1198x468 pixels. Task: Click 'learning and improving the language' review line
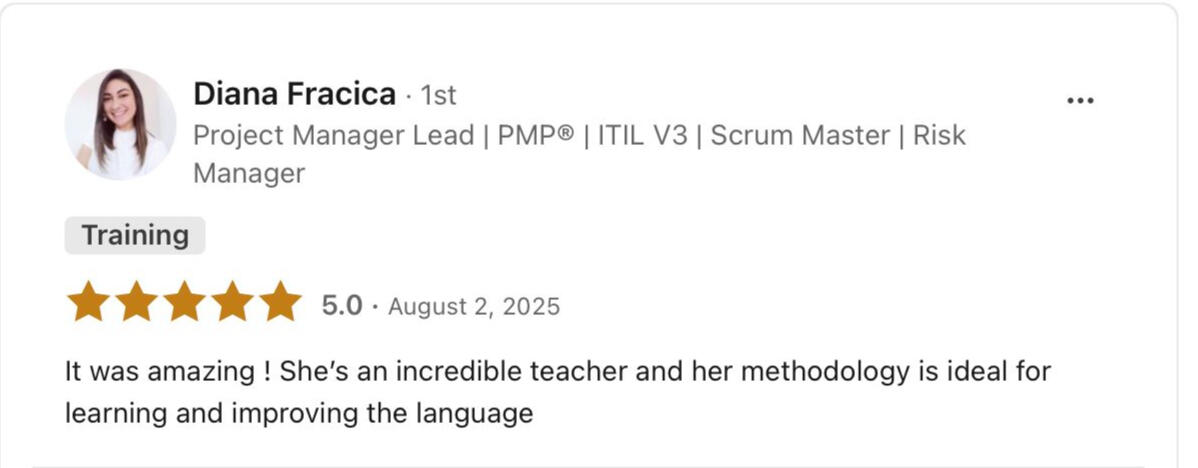[x=299, y=413]
